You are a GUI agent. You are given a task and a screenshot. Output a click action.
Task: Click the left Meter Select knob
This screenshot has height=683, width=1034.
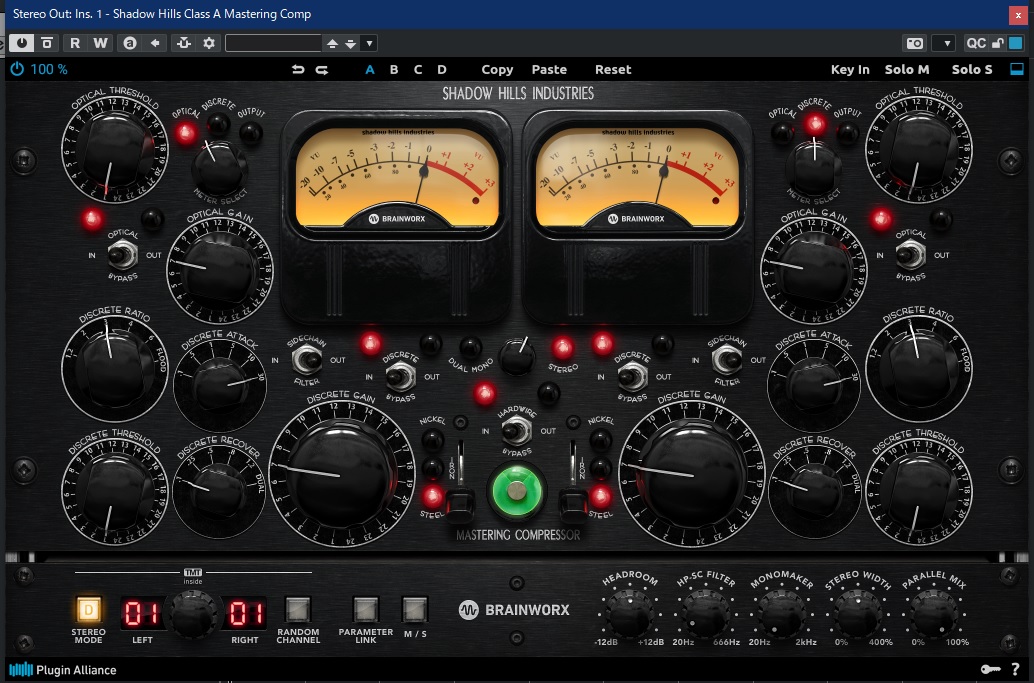(x=219, y=167)
